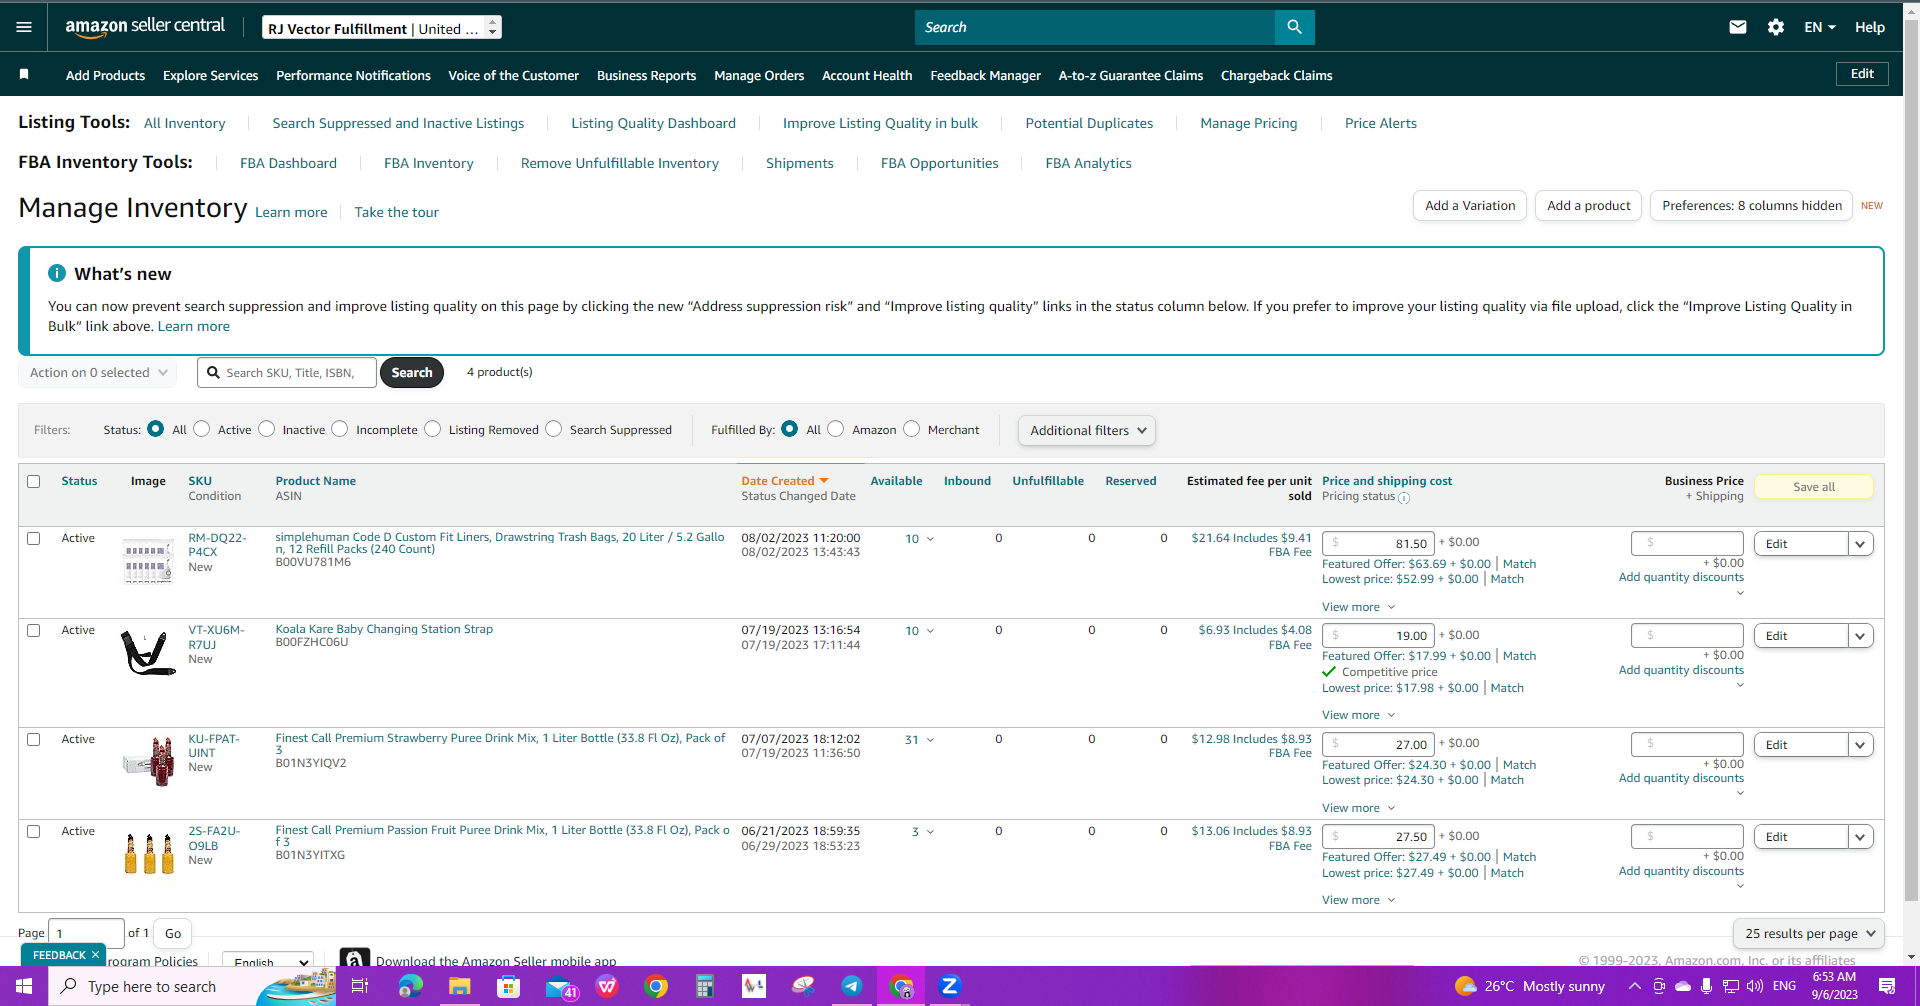
Task: Open Task View on the taskbar
Action: 360,986
